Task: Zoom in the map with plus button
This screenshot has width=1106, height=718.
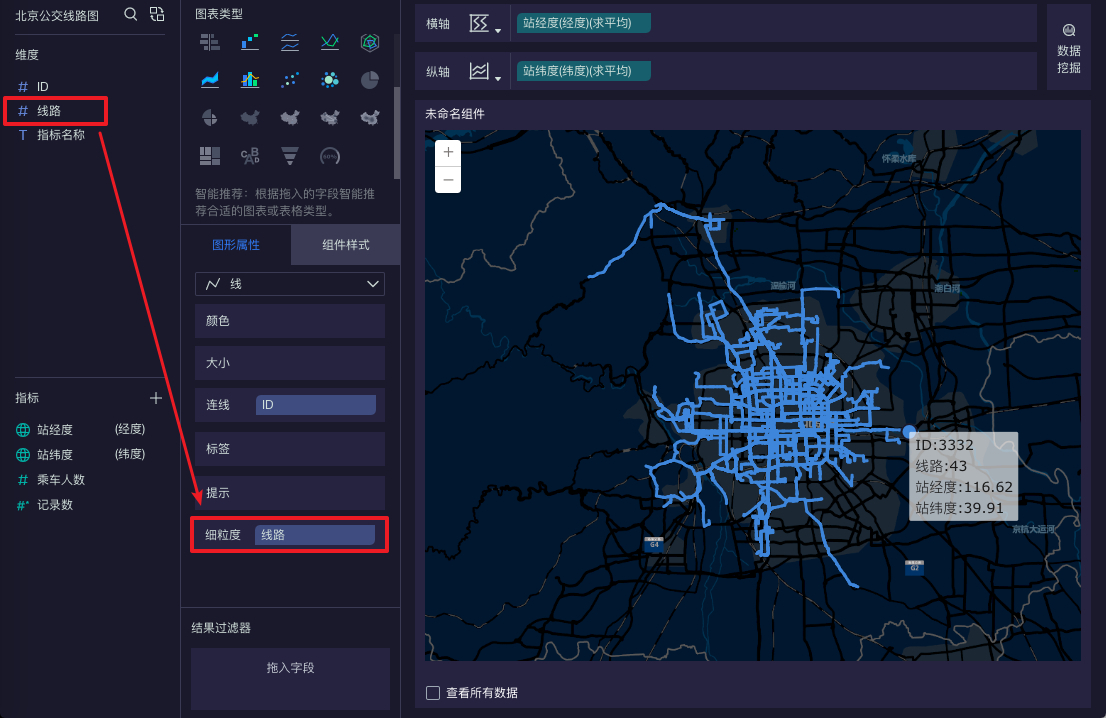Action: click(448, 152)
